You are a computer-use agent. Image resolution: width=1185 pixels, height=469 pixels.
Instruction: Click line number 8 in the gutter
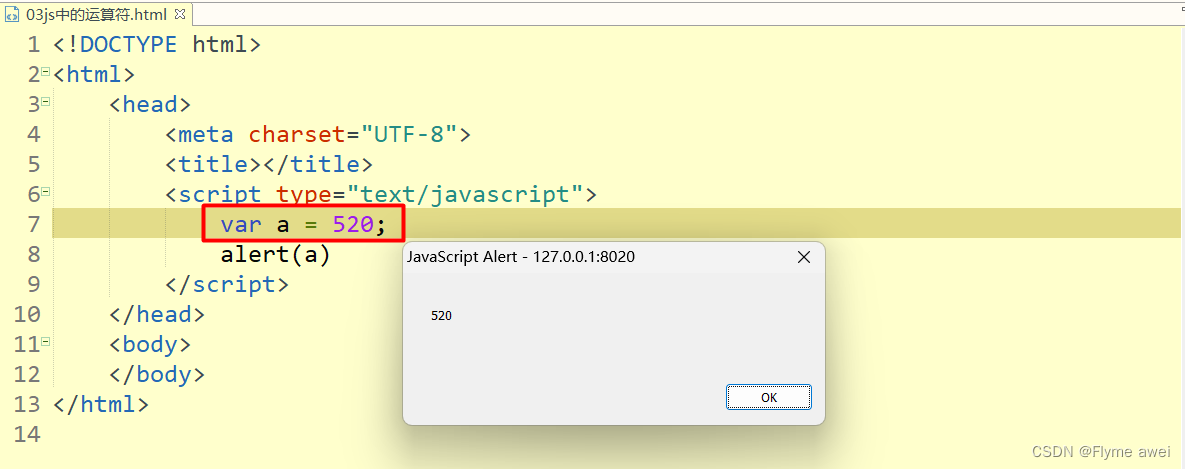click(33, 255)
